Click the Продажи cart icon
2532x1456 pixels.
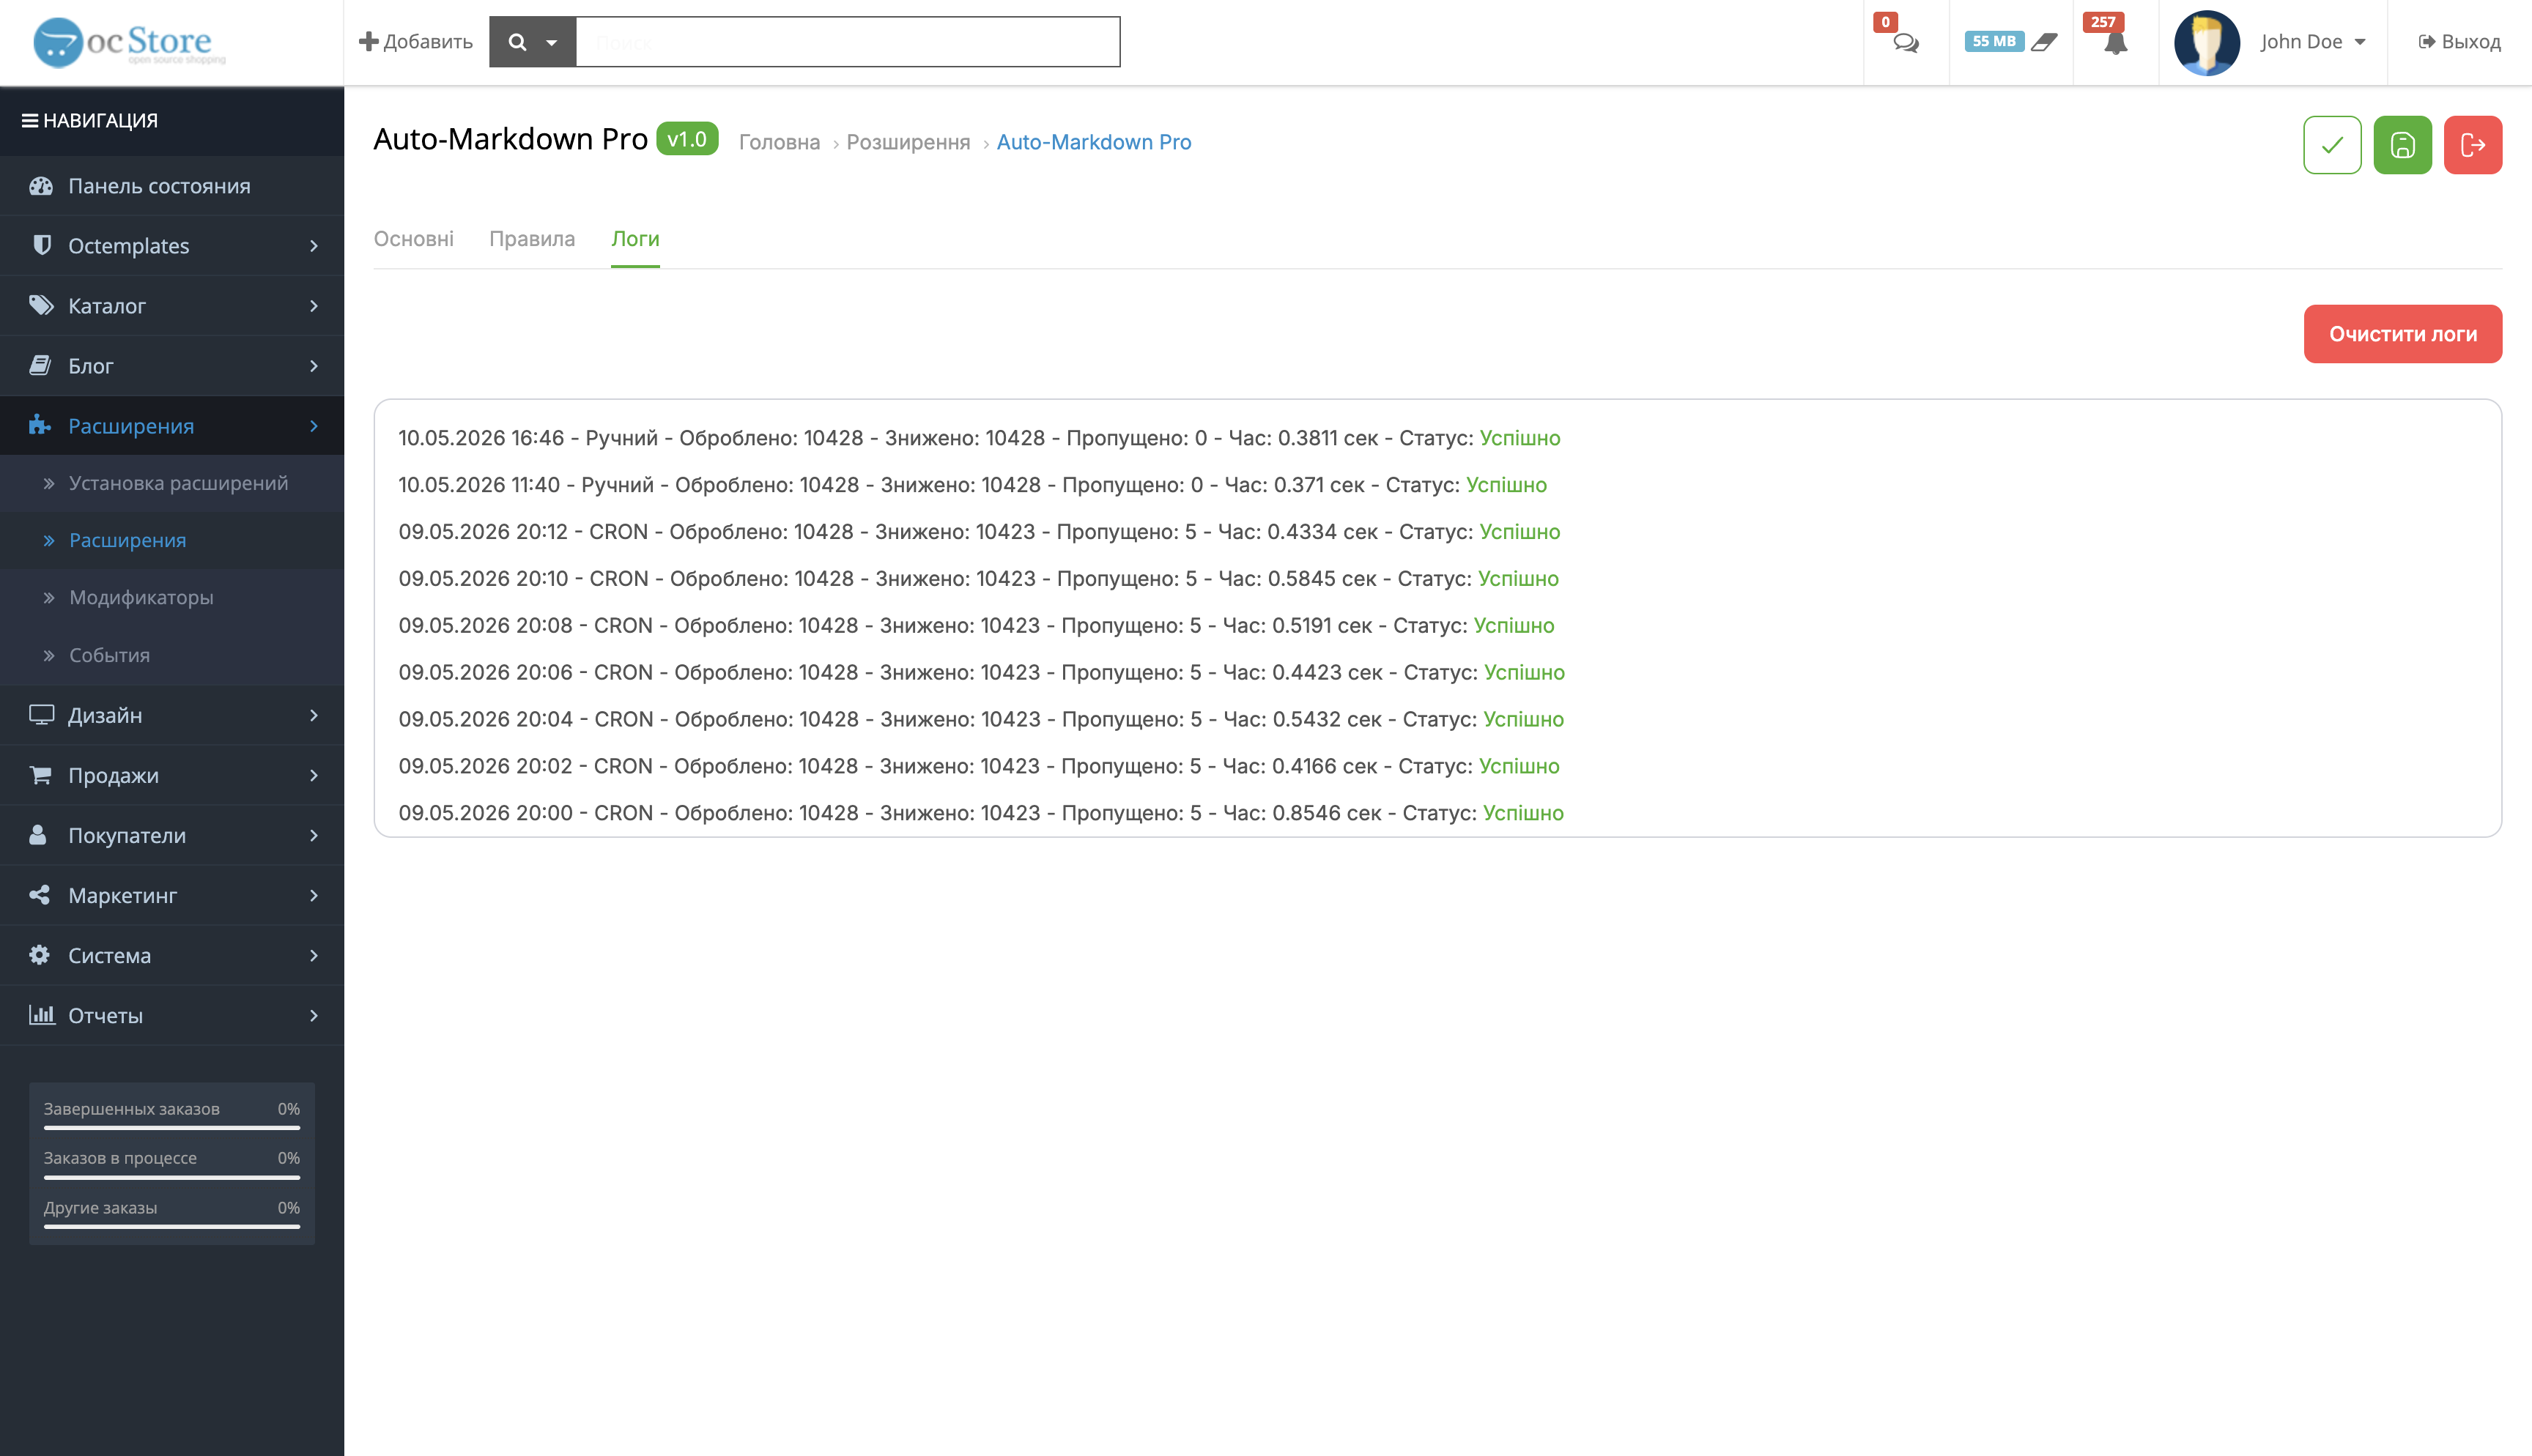[40, 775]
